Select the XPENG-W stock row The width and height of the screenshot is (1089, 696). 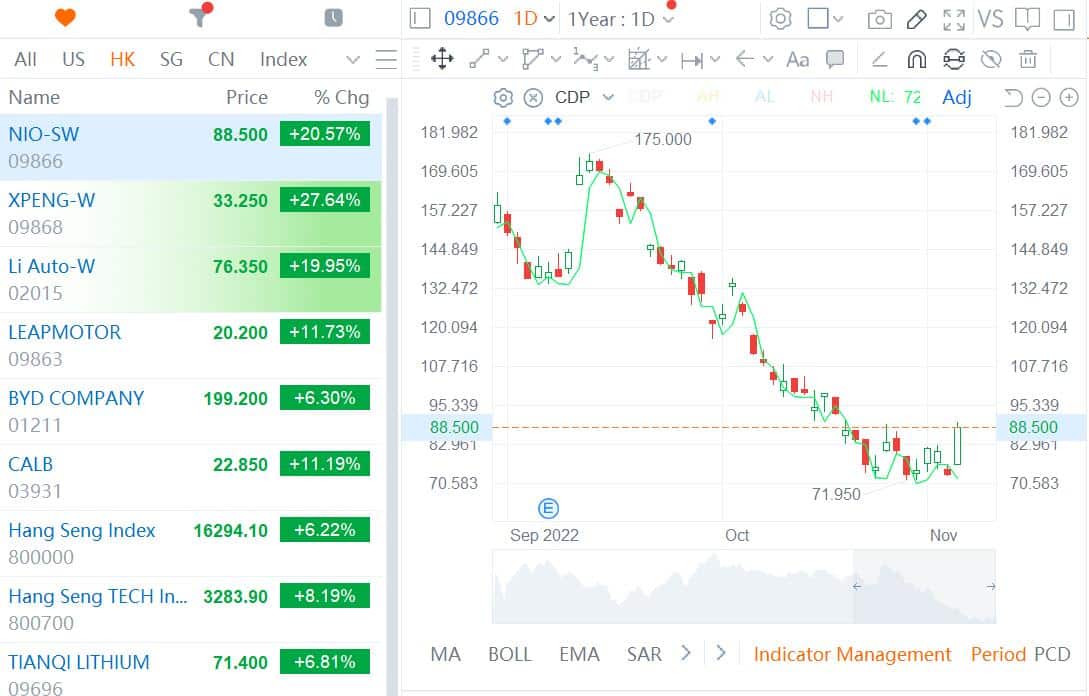190,213
